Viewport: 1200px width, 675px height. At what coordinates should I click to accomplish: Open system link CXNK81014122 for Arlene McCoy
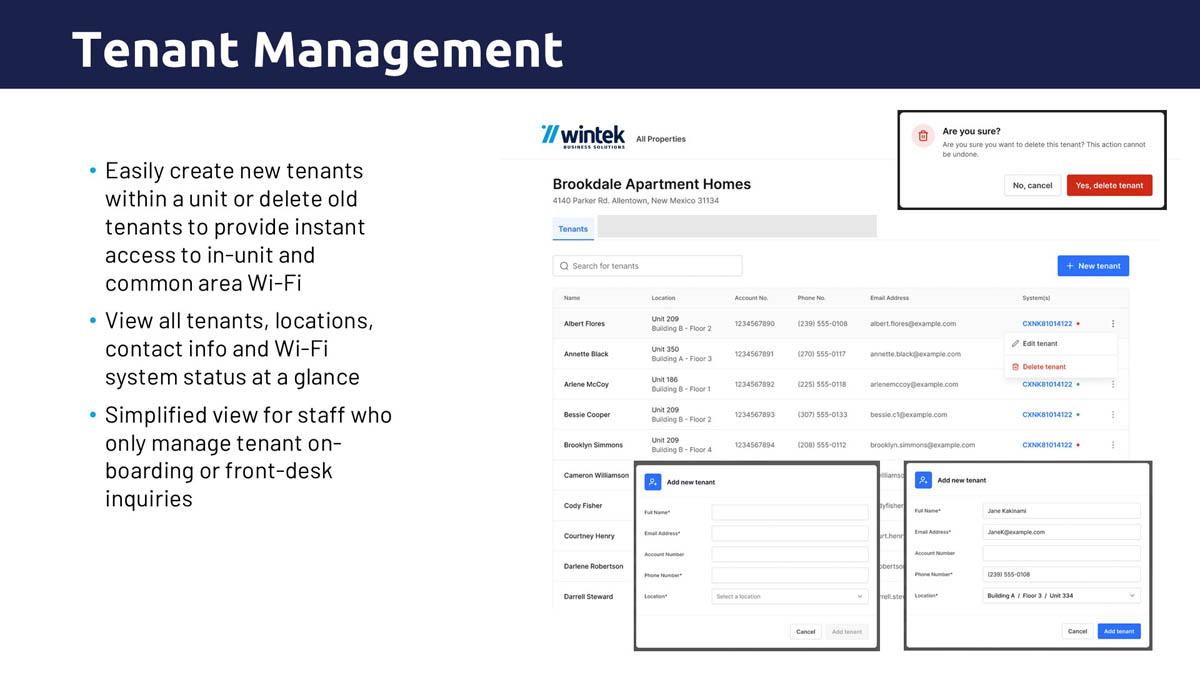point(1047,384)
